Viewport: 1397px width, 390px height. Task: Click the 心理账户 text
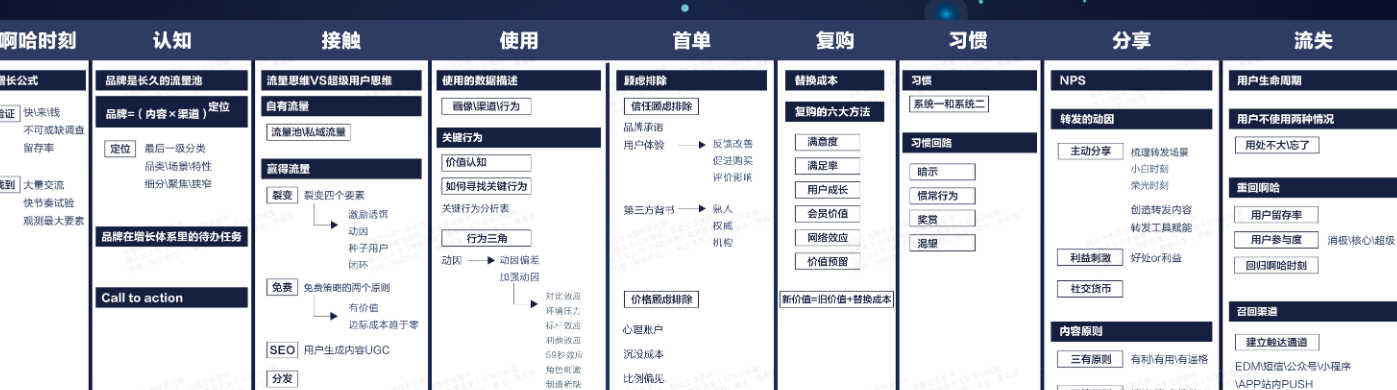(643, 329)
